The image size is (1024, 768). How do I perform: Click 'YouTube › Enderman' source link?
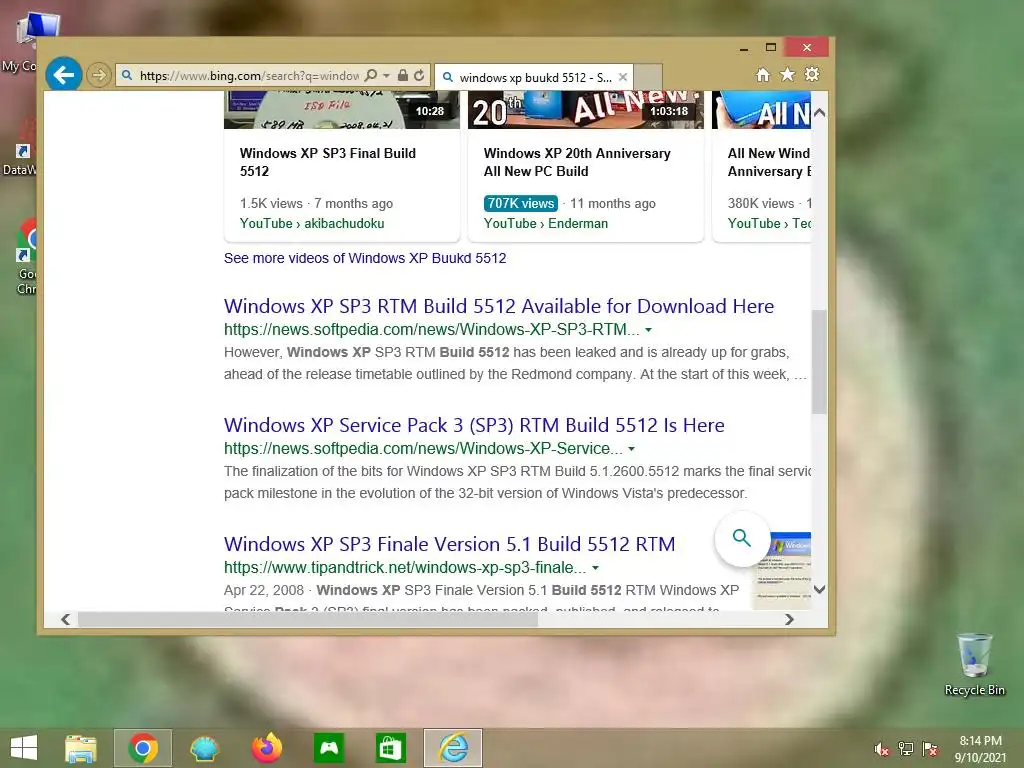[x=546, y=223]
